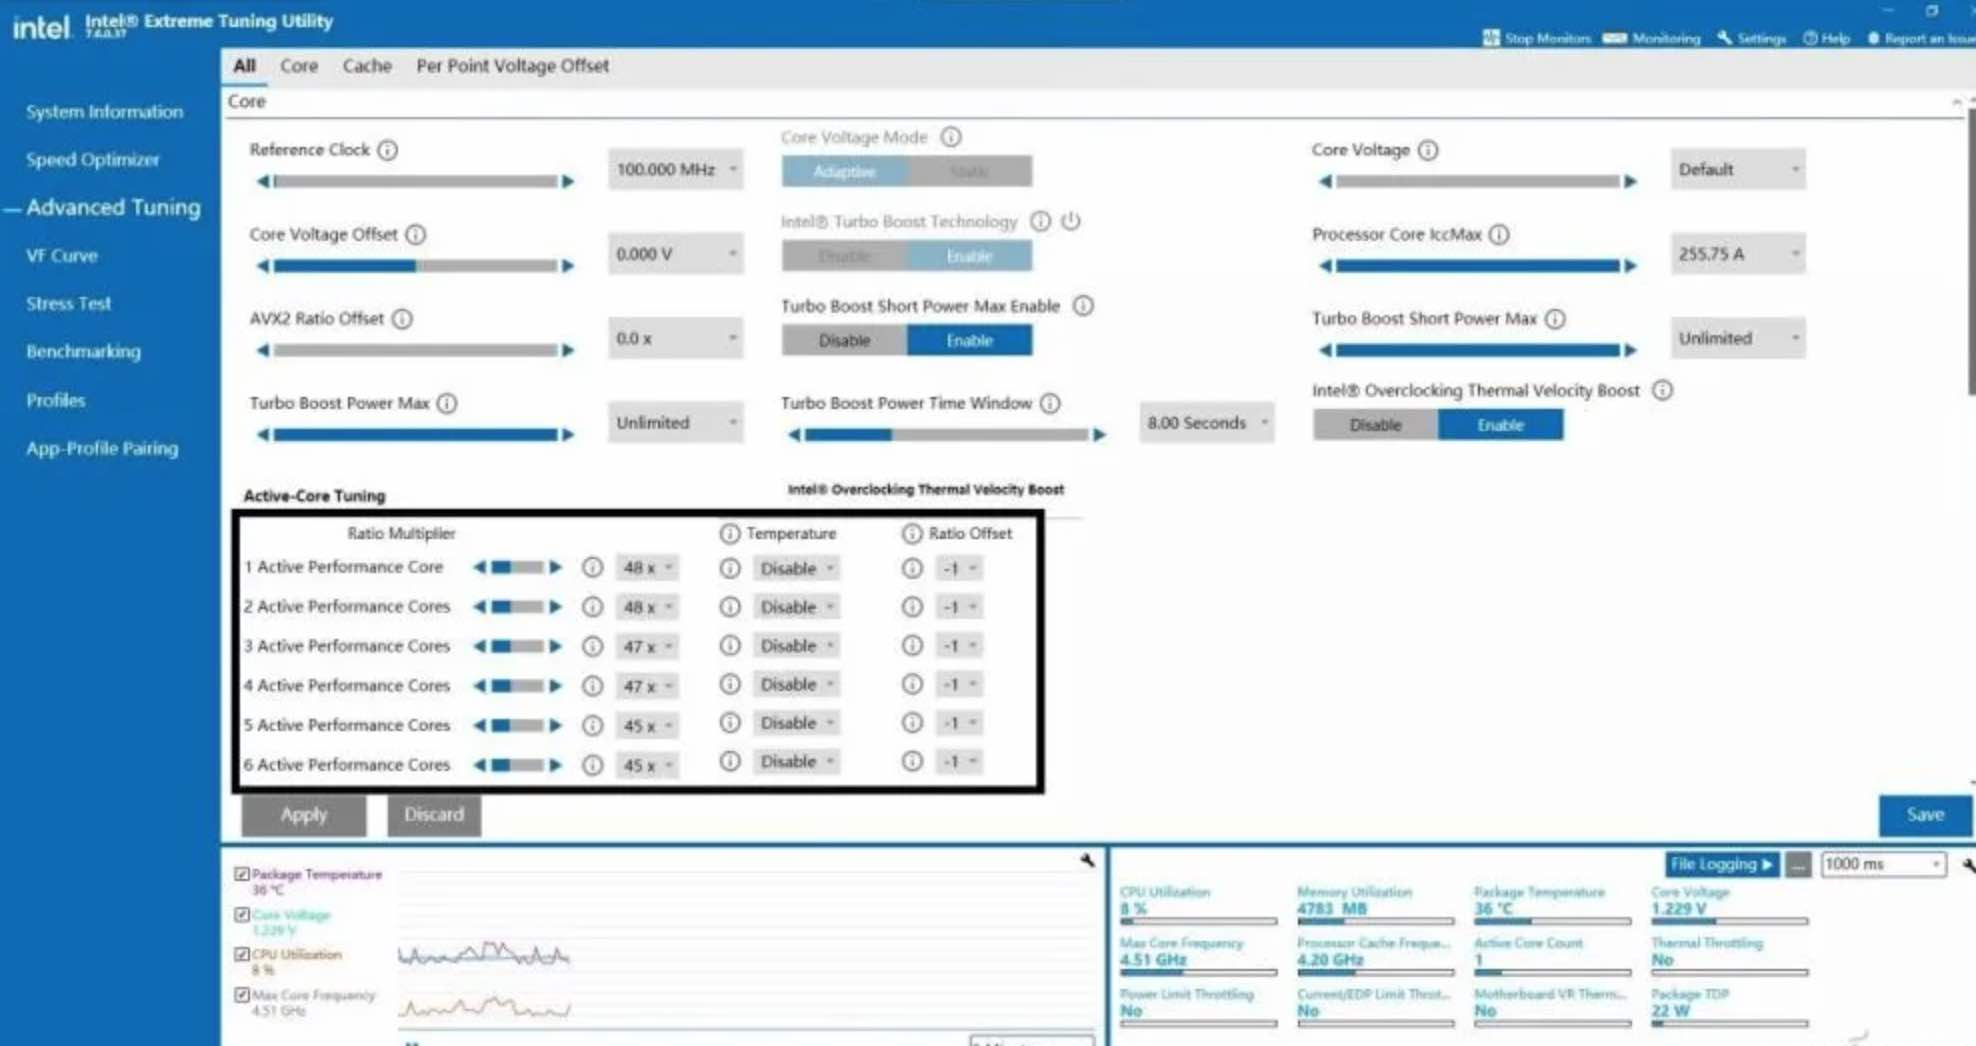Open System Information in sidebar
The height and width of the screenshot is (1046, 1976).
click(105, 112)
